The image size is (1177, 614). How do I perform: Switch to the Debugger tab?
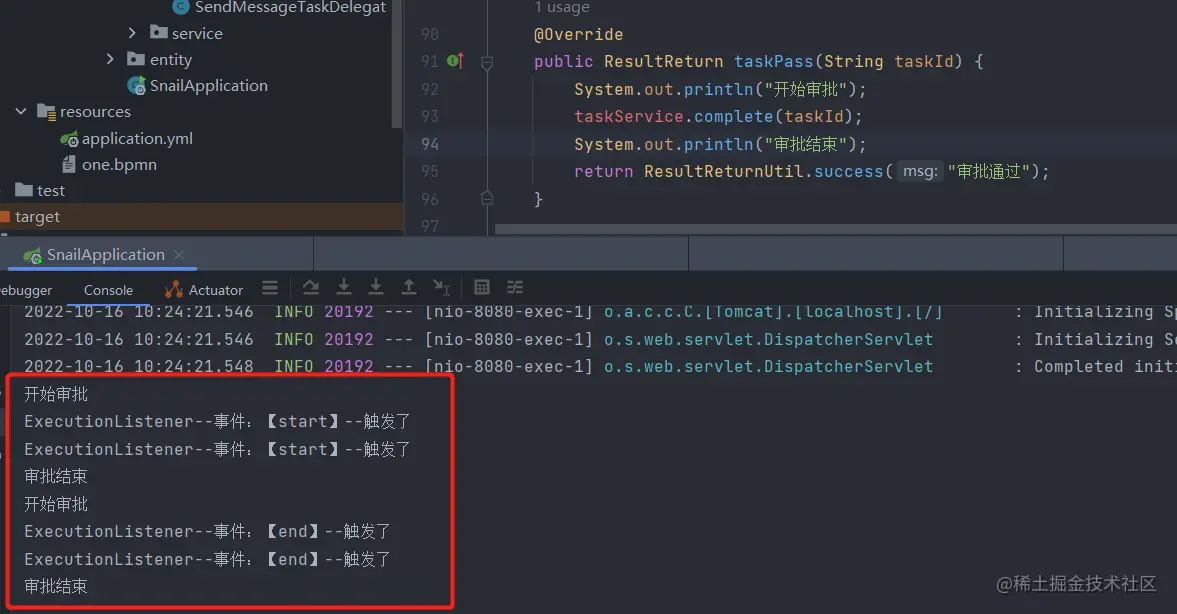point(26,290)
